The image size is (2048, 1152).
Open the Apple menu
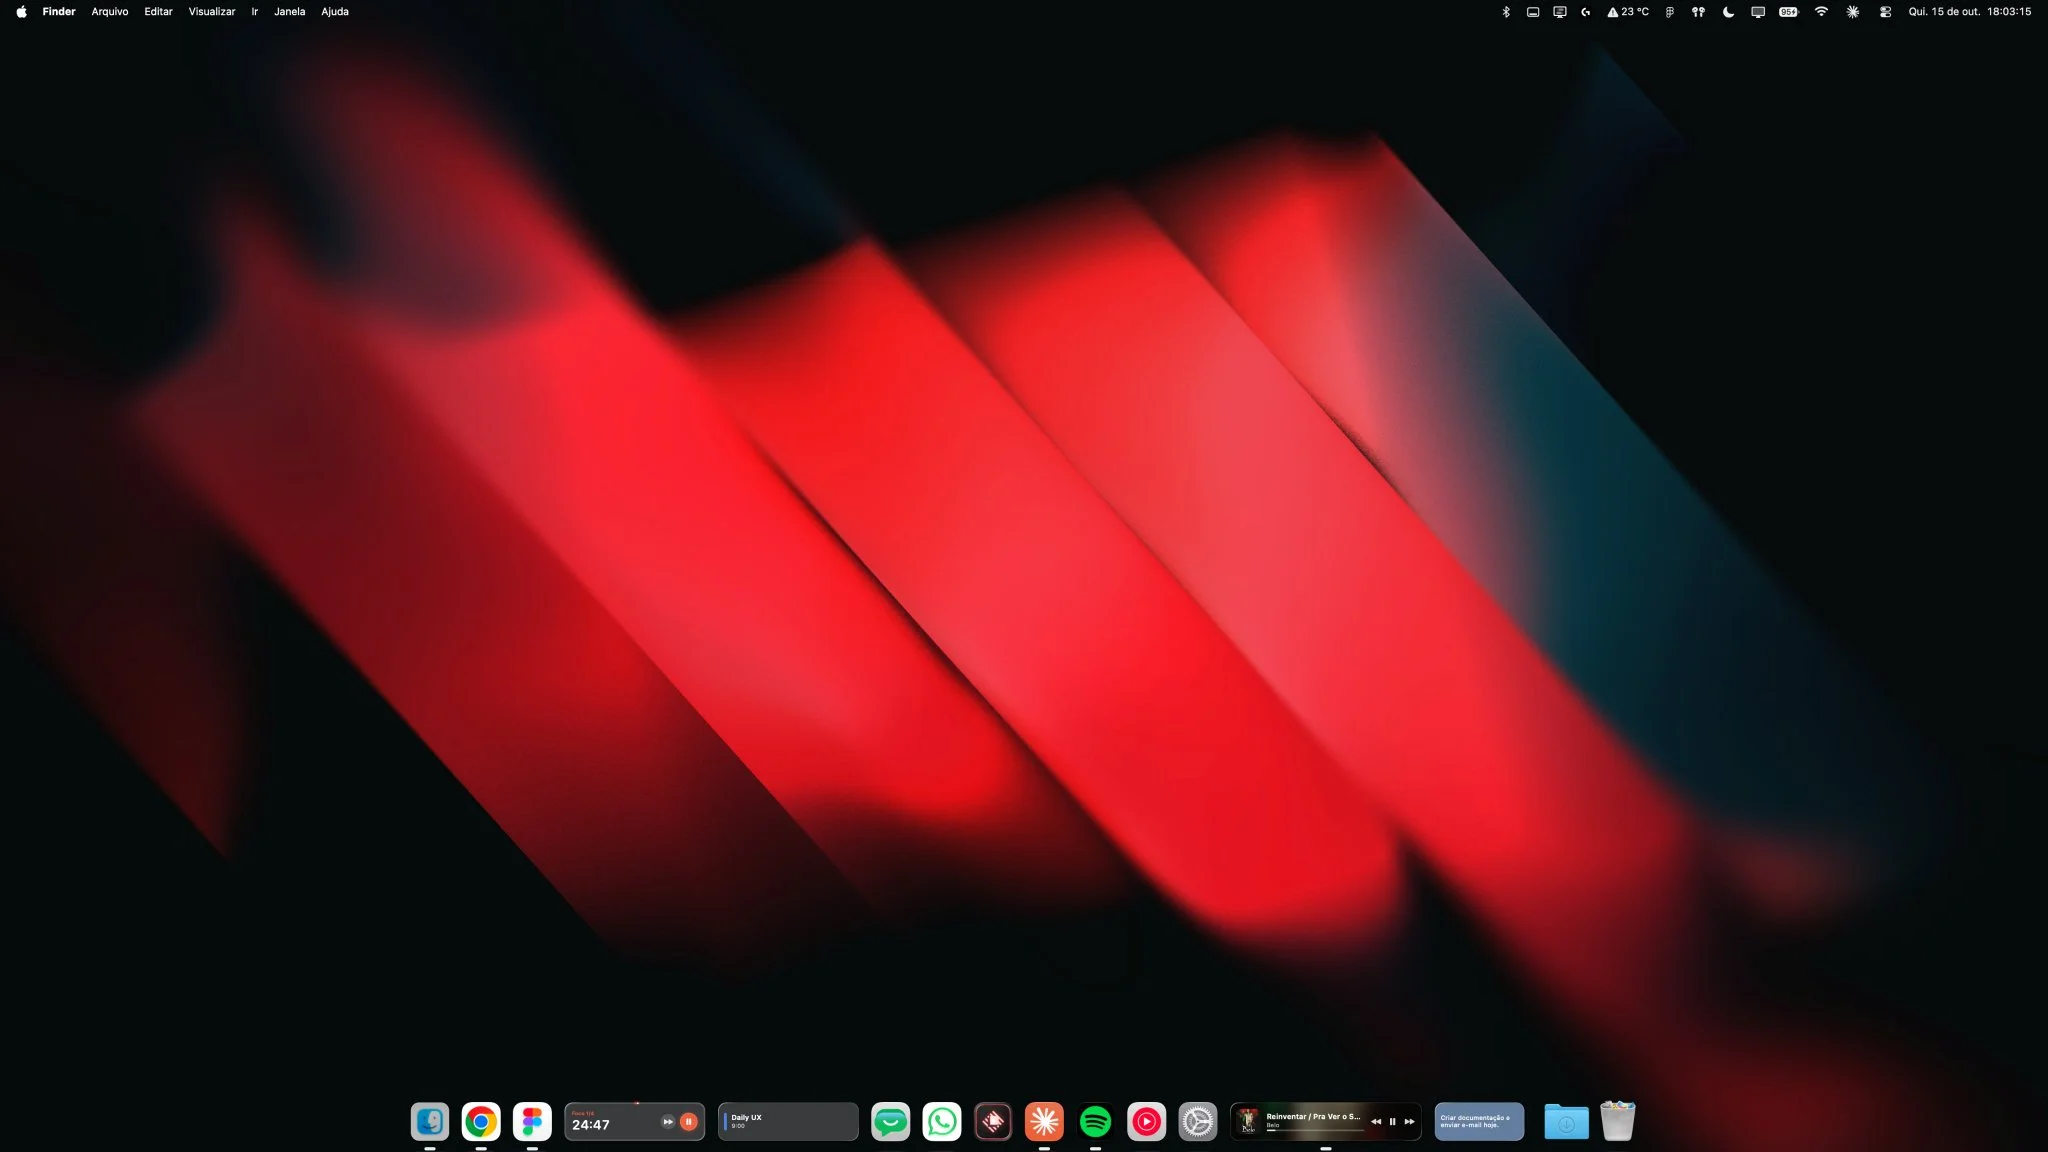click(21, 12)
